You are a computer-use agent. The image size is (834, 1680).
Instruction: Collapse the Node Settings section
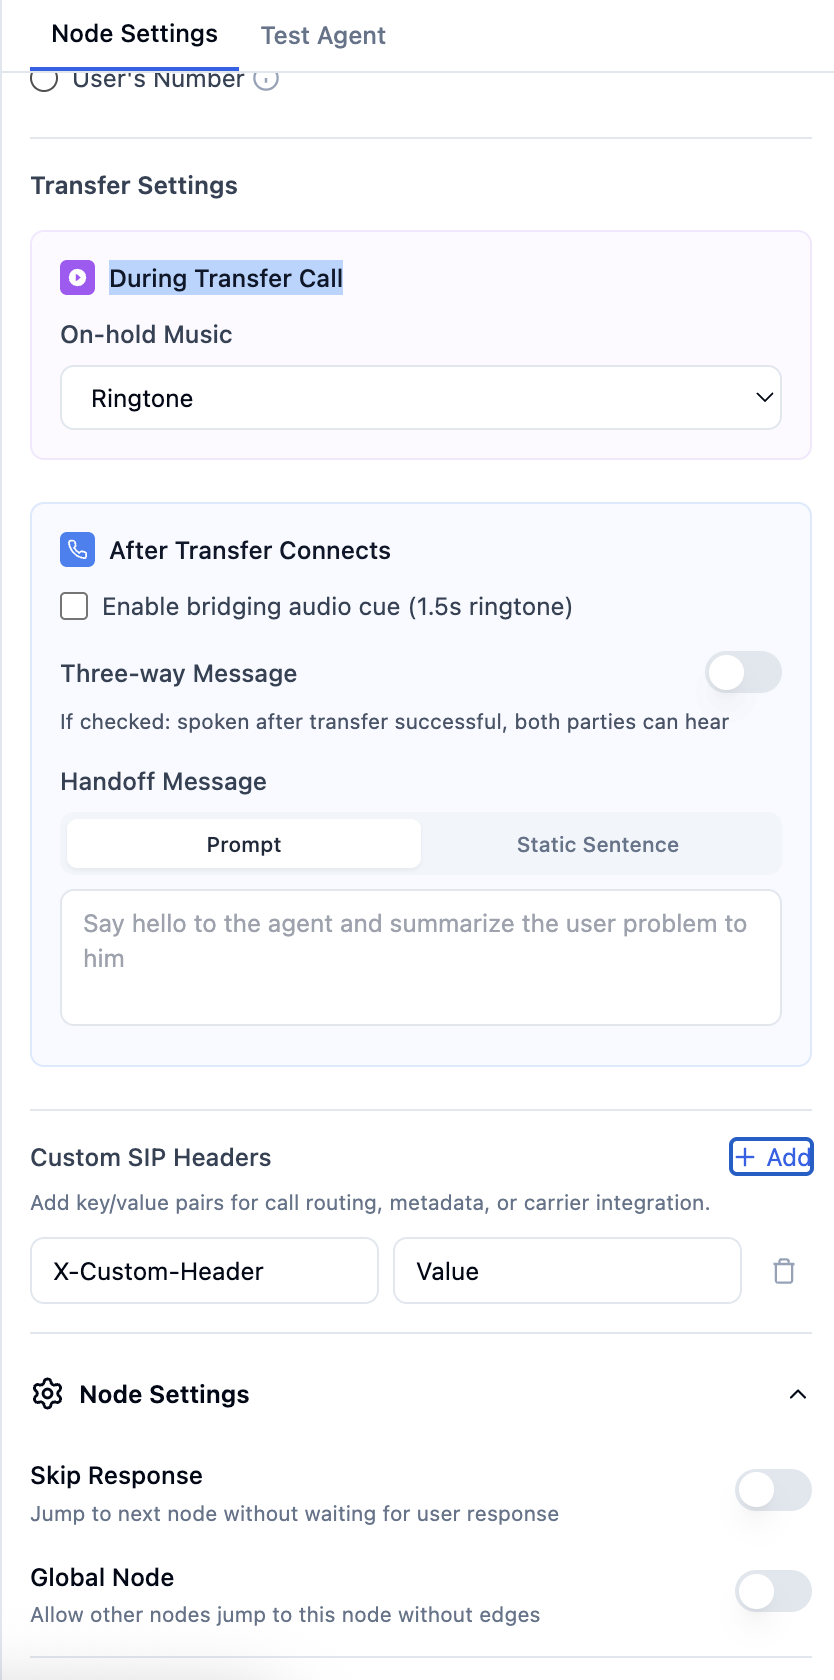pos(798,1394)
